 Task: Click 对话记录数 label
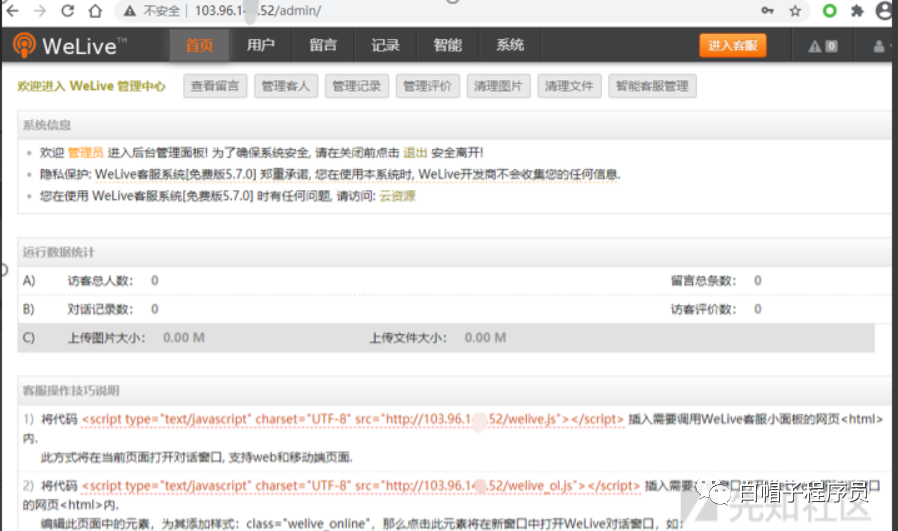(100, 309)
